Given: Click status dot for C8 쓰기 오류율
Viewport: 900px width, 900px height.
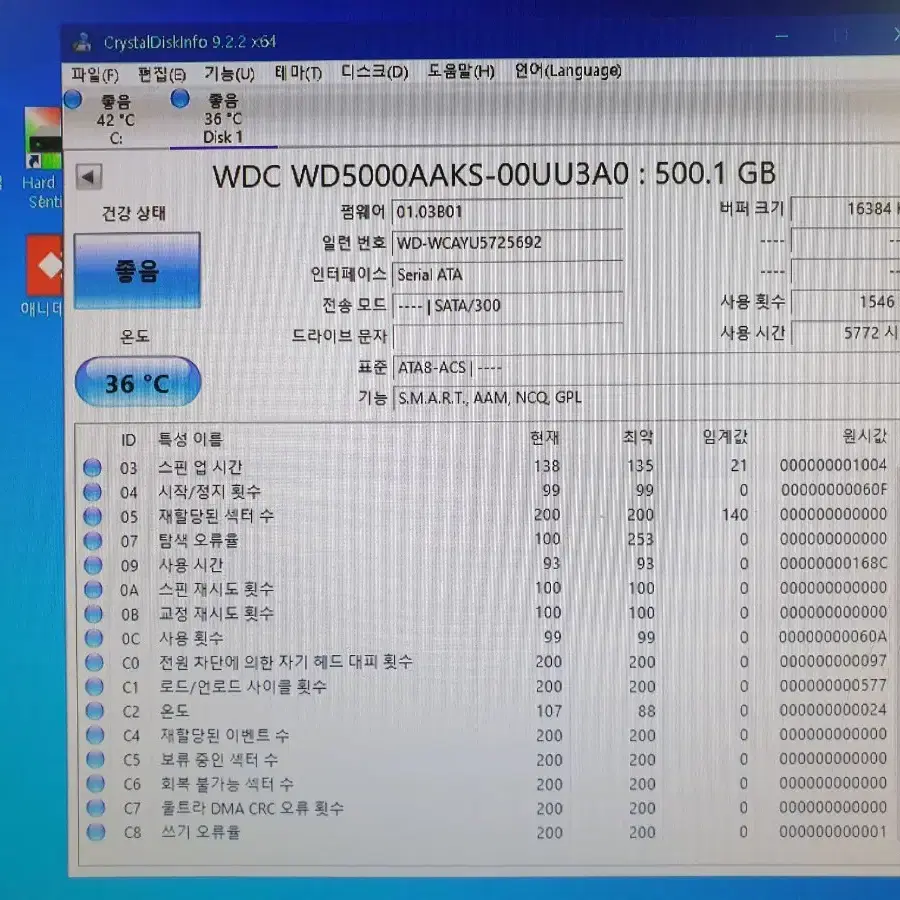Looking at the screenshot, I should [x=96, y=832].
